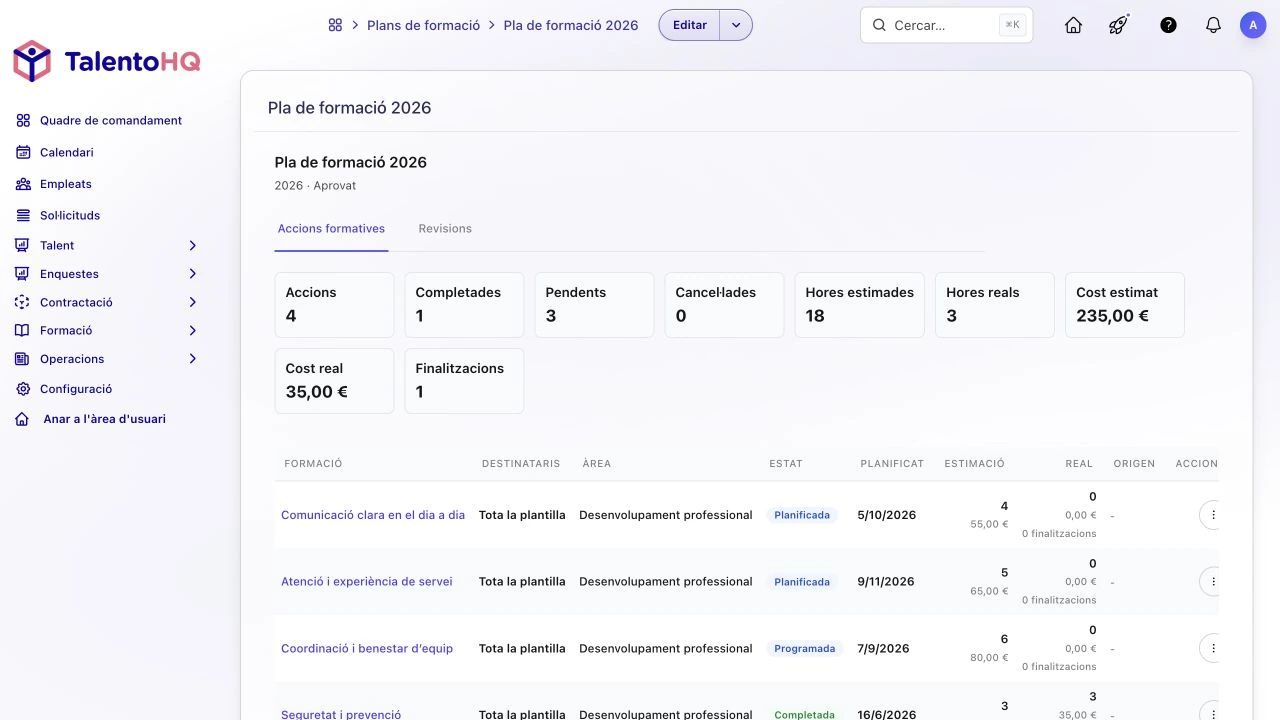Click the ESTAT column header
The height and width of the screenshot is (720, 1280).
tap(786, 464)
